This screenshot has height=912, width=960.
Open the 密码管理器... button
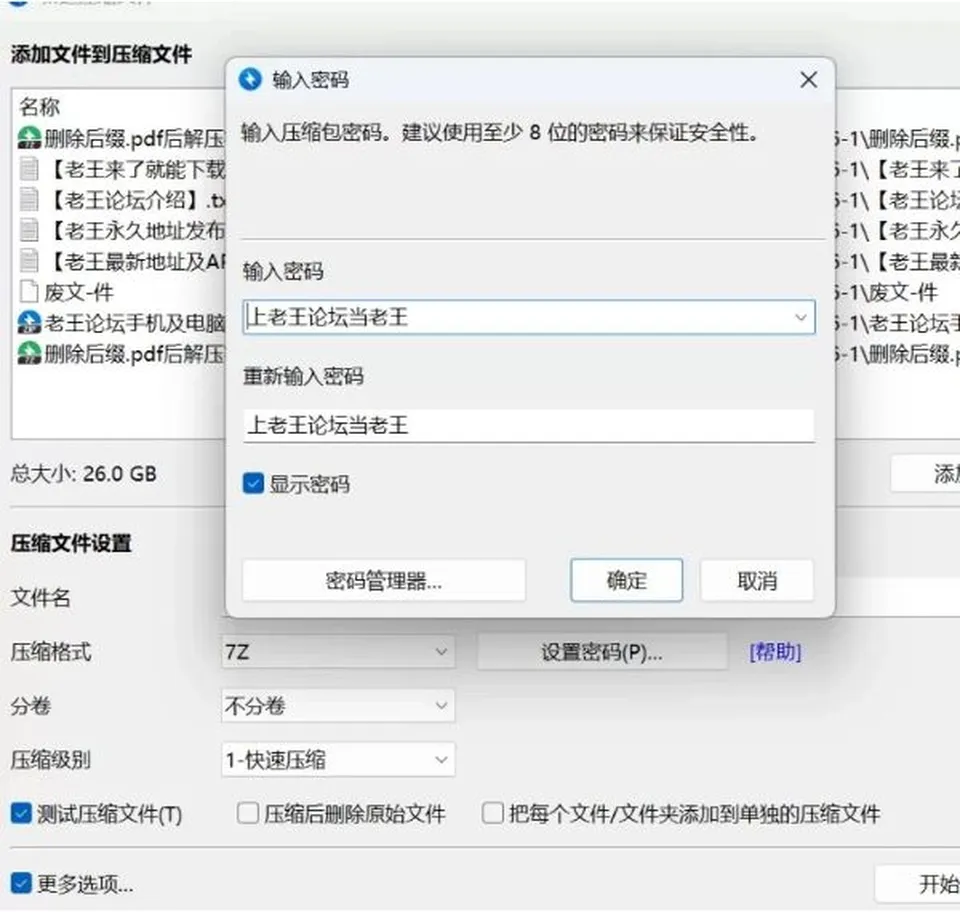click(384, 580)
